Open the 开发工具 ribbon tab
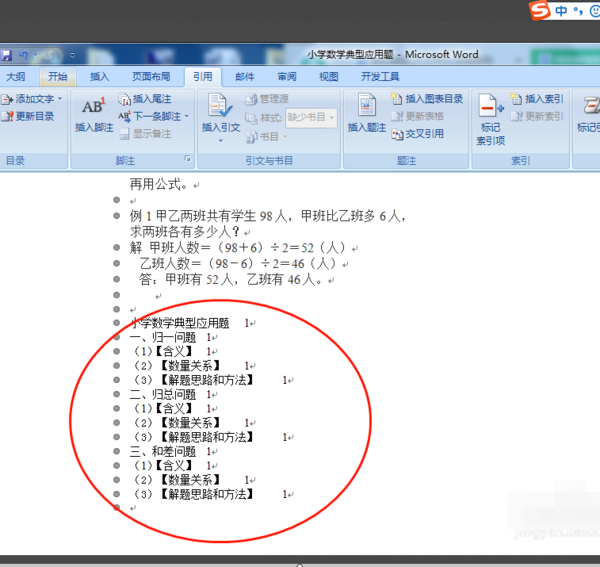The height and width of the screenshot is (567, 600). [380, 77]
